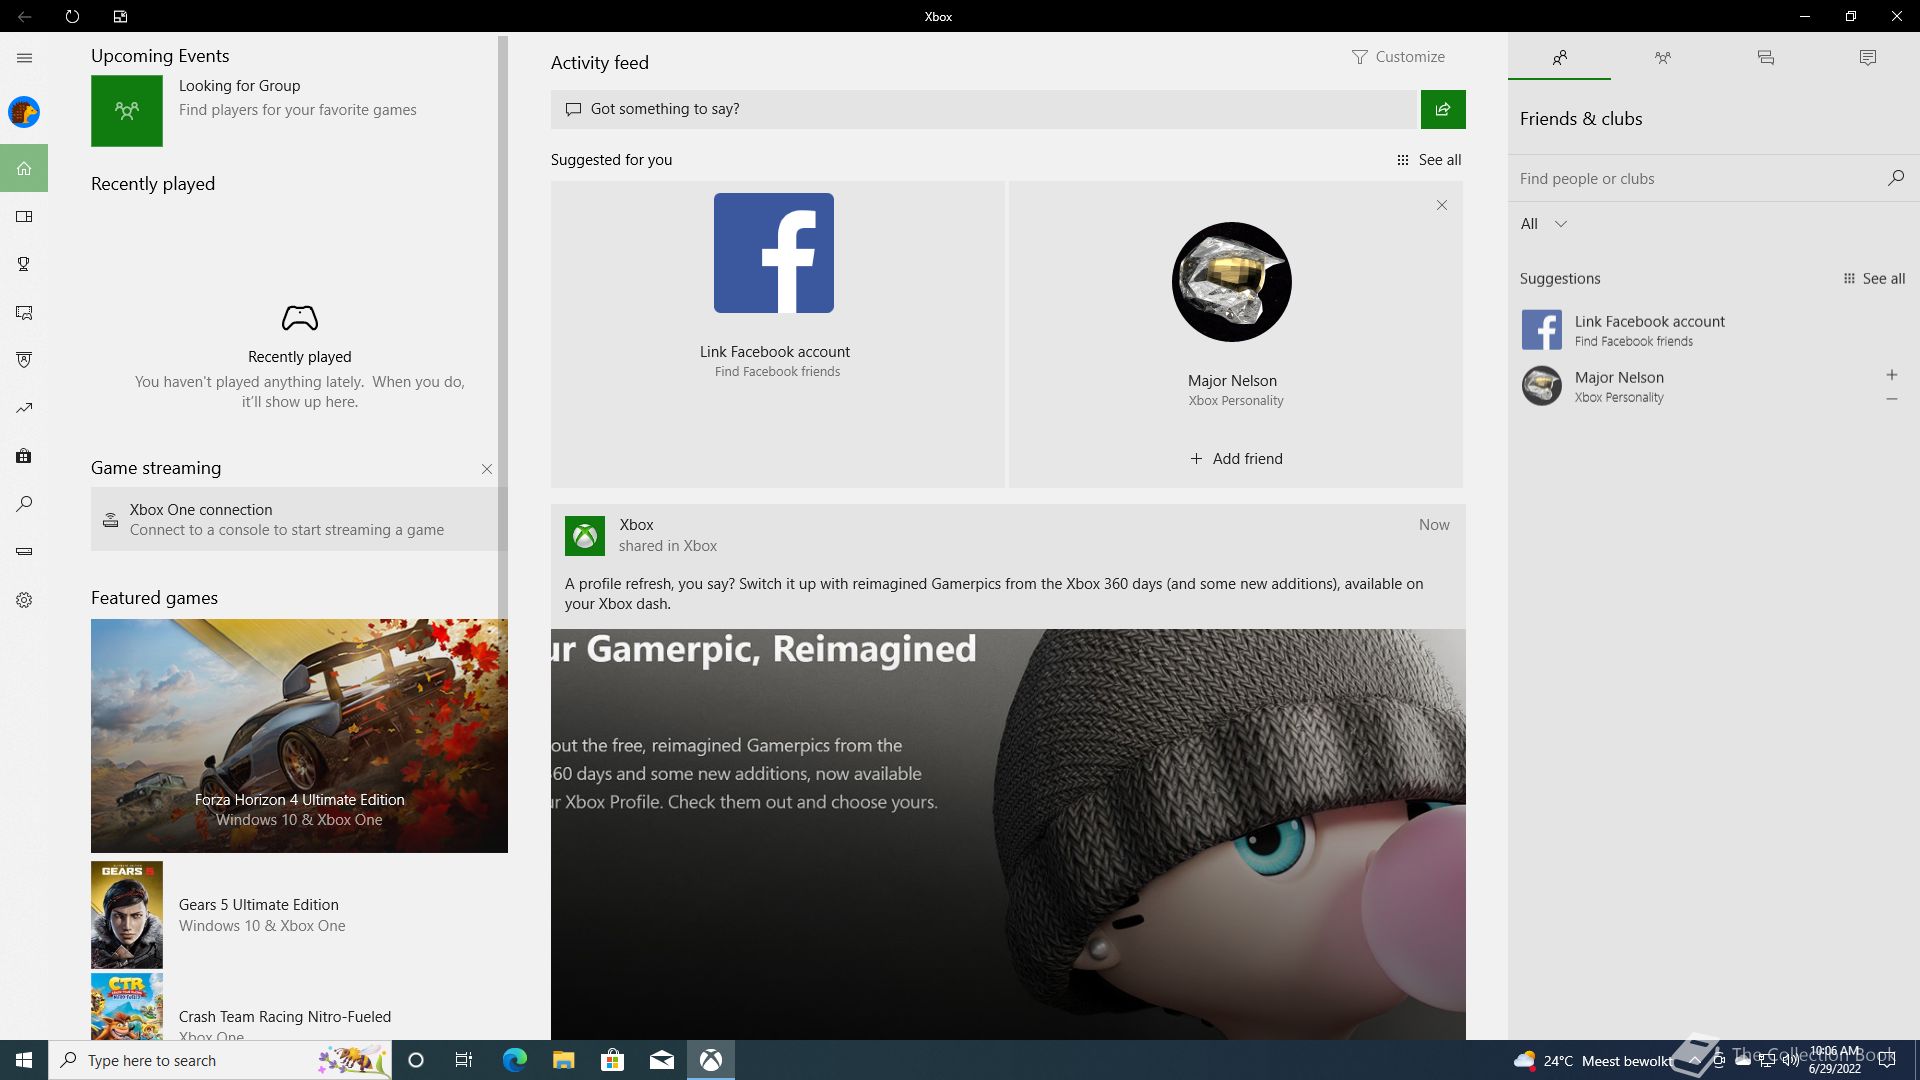
Task: Click Add friend for Major Nelson
Action: [1236, 459]
